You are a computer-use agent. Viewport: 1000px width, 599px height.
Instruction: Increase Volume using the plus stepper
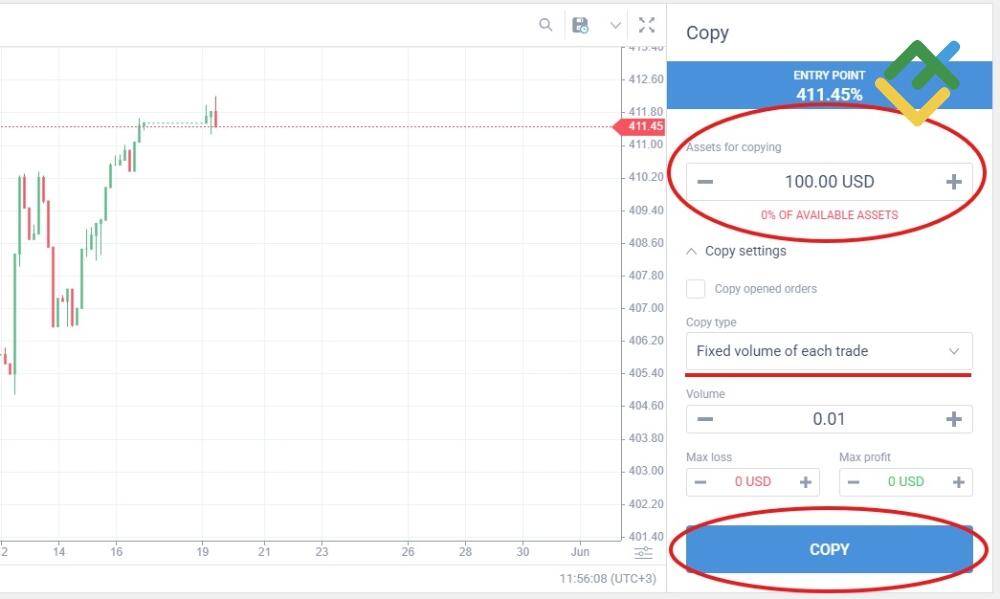954,418
